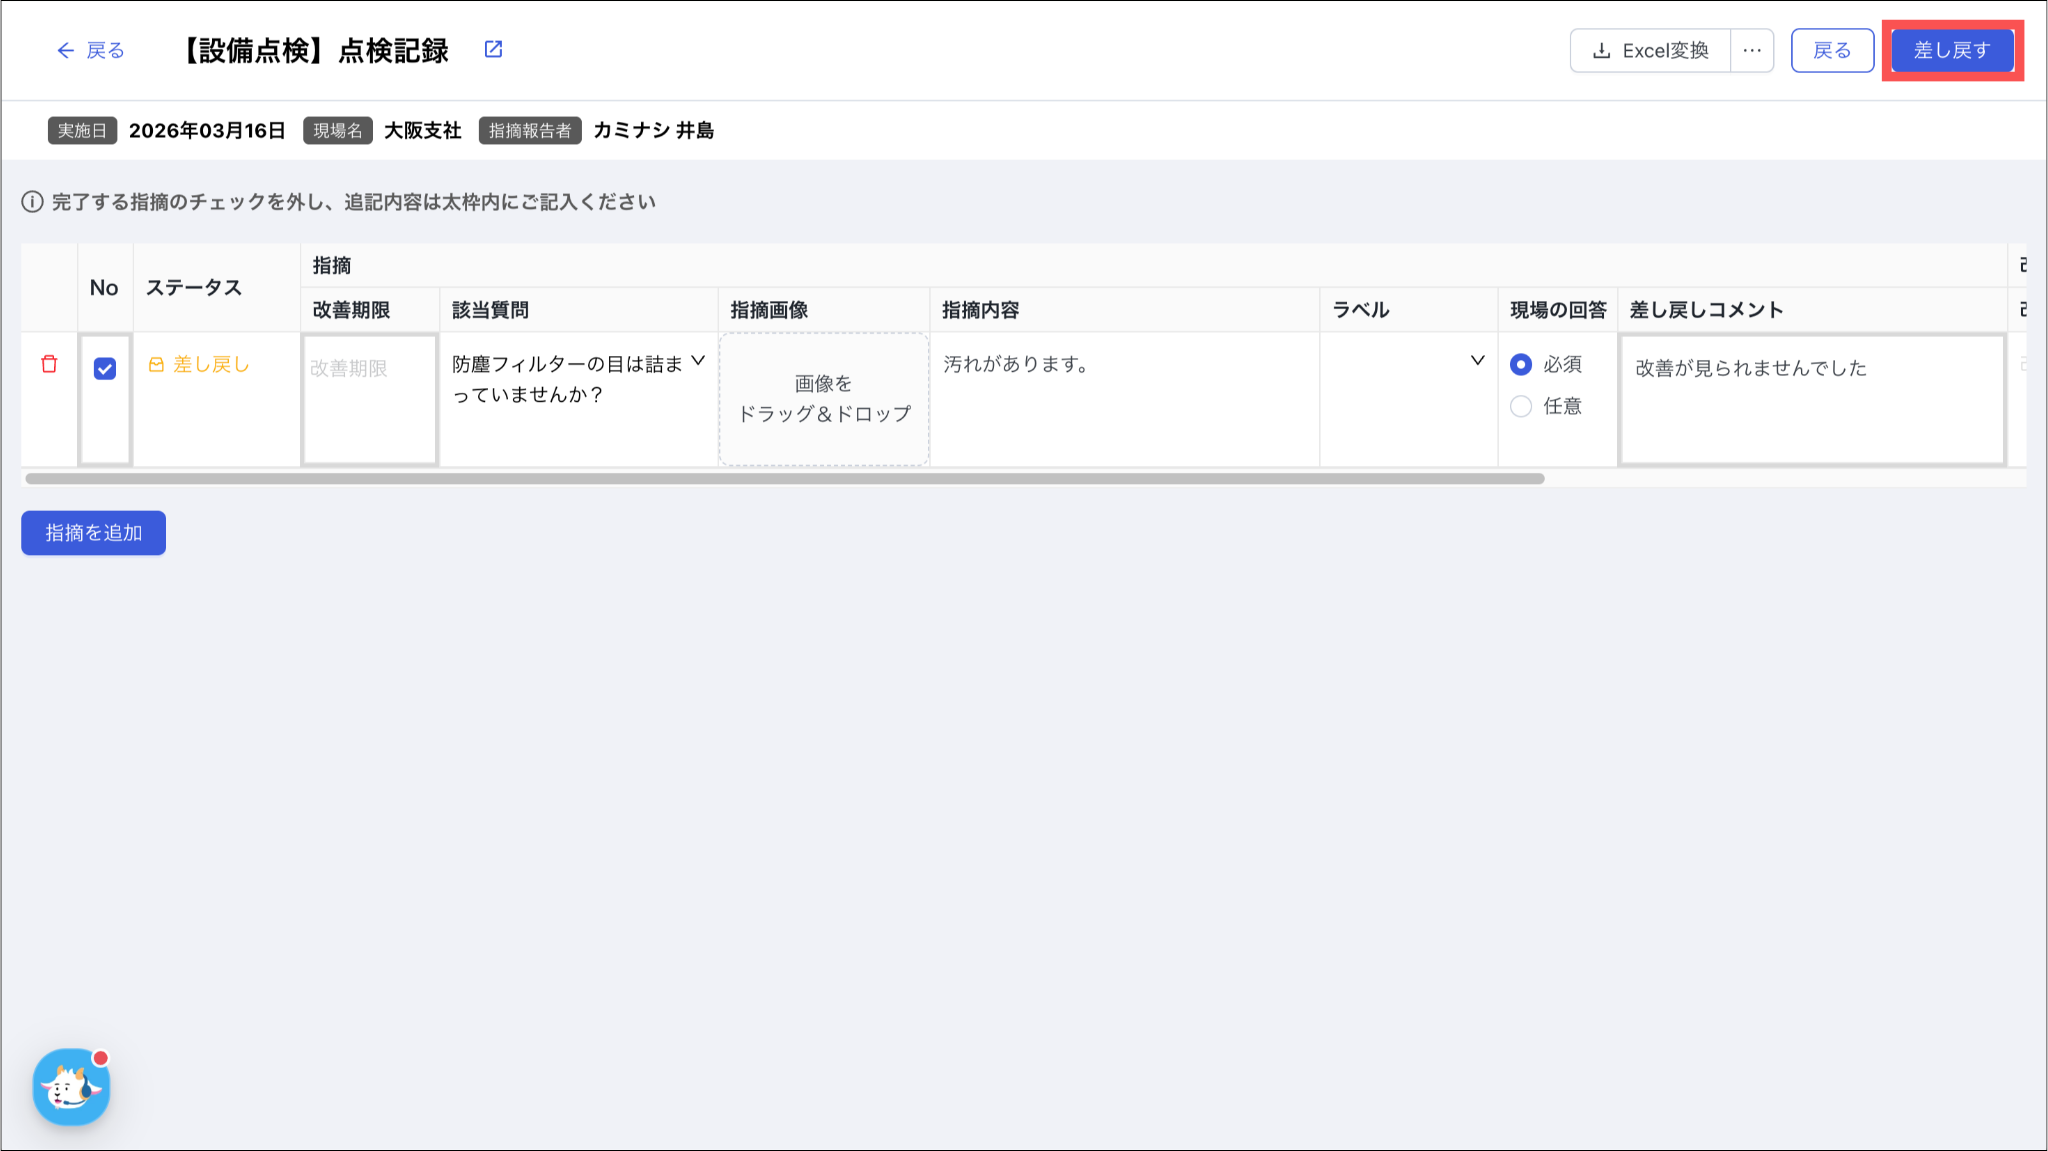Open the cow mascot chat support widget
Viewport: 2048px width, 1151px height.
pyautogui.click(x=71, y=1087)
